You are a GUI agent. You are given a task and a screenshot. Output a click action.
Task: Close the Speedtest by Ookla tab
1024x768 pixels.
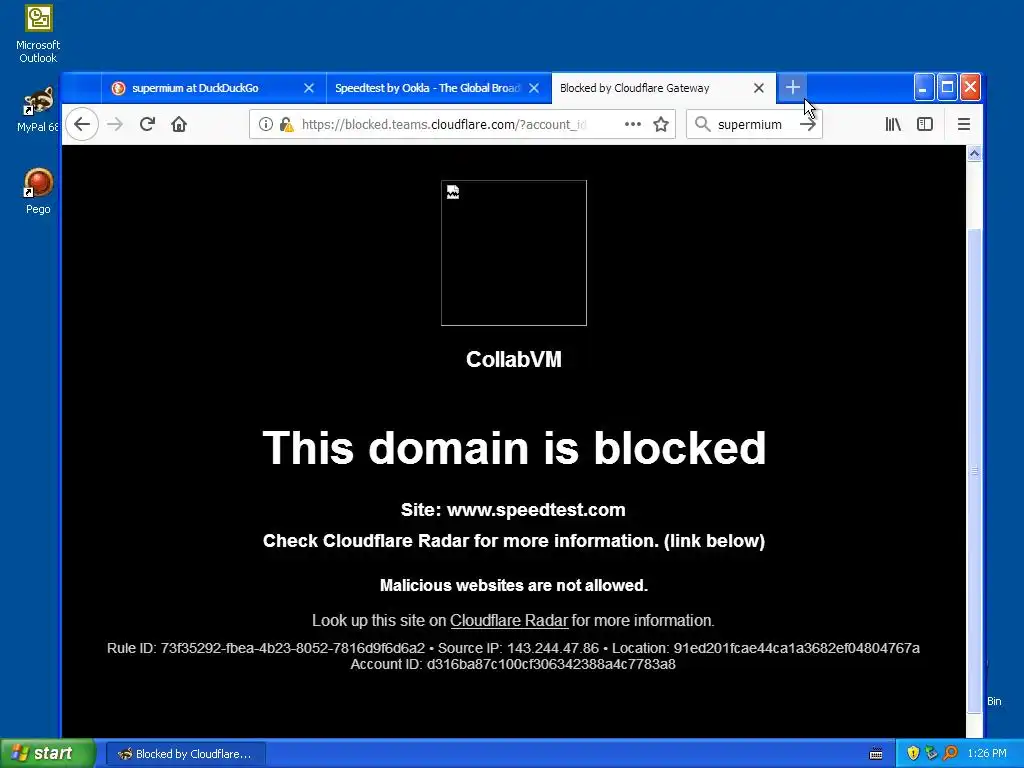pyautogui.click(x=534, y=88)
